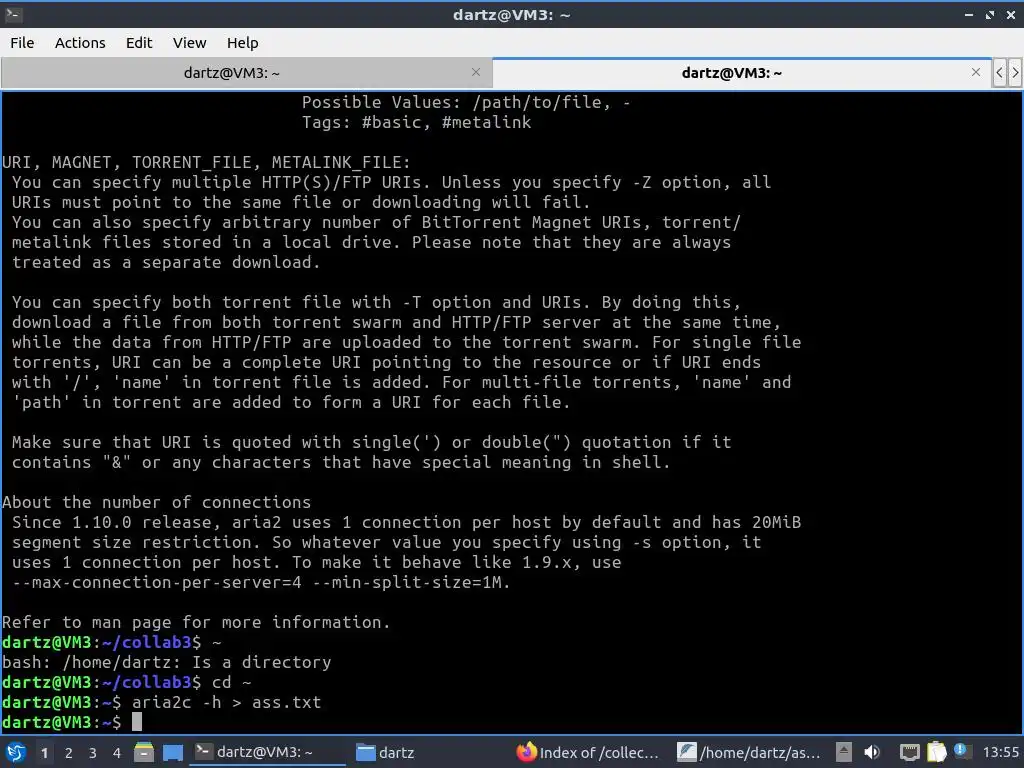Click the terminal icon in the title bar
The height and width of the screenshot is (768, 1024).
(x=14, y=14)
